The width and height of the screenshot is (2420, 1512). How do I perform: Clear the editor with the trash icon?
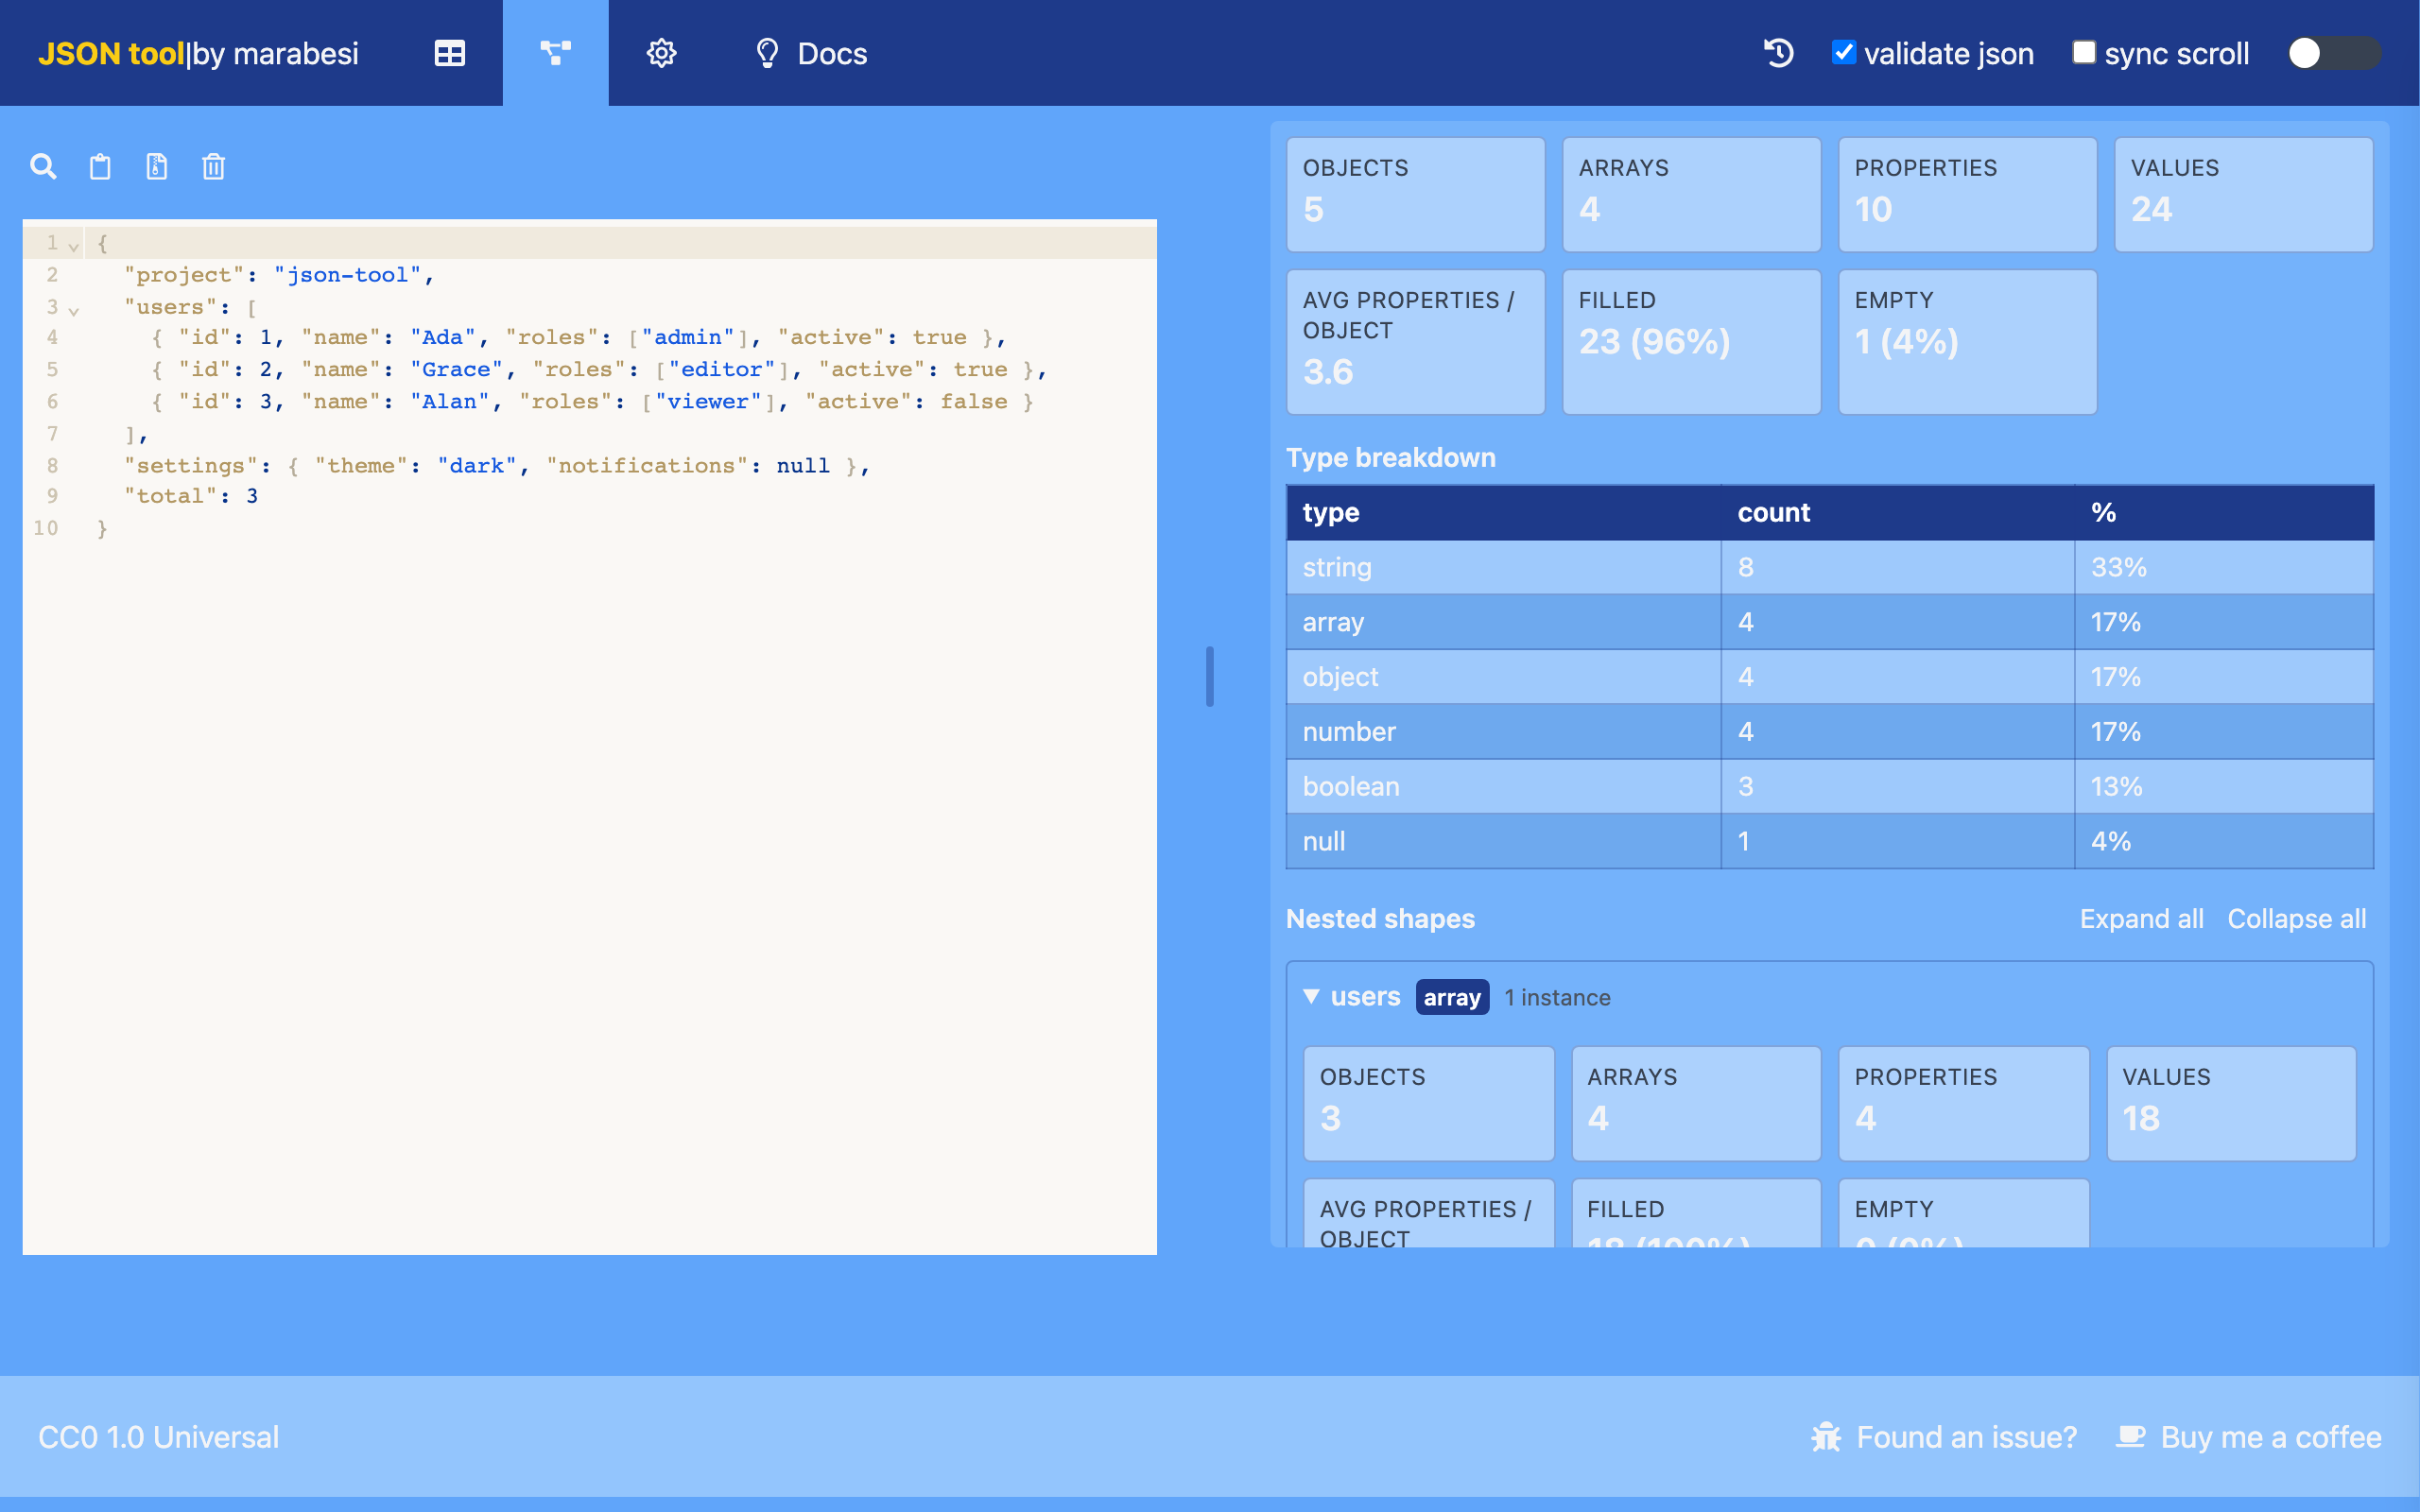click(213, 166)
